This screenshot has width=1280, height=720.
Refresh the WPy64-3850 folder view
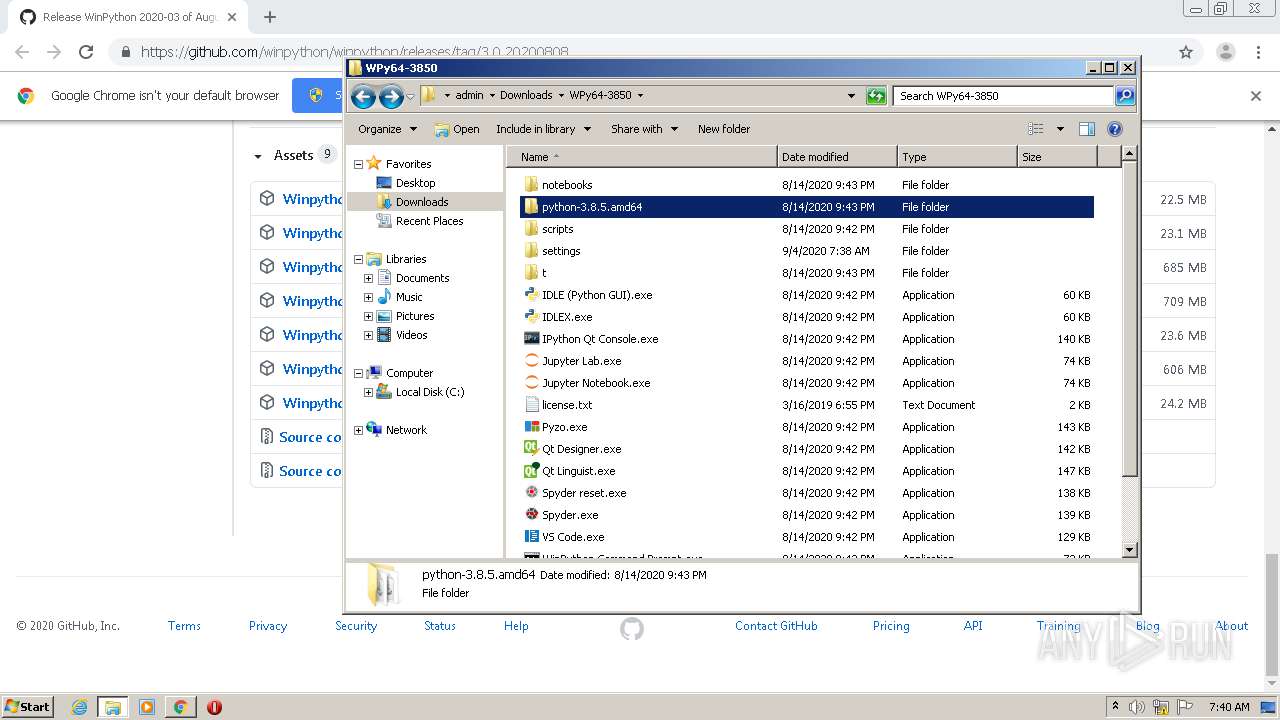(876, 96)
